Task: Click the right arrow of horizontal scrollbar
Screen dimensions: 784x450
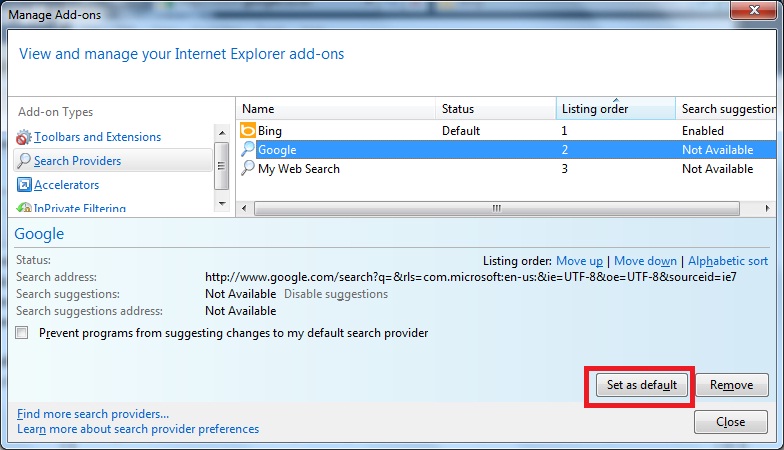Action: [767, 208]
